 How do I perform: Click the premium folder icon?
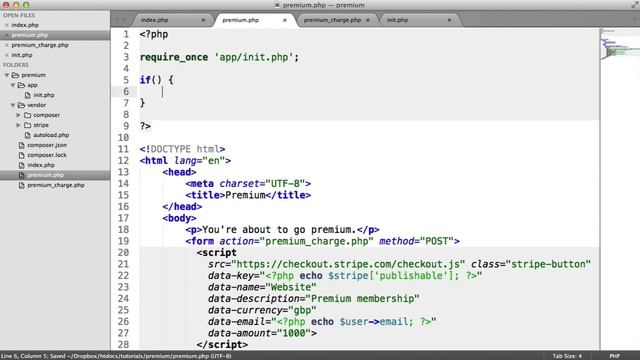(x=16, y=75)
